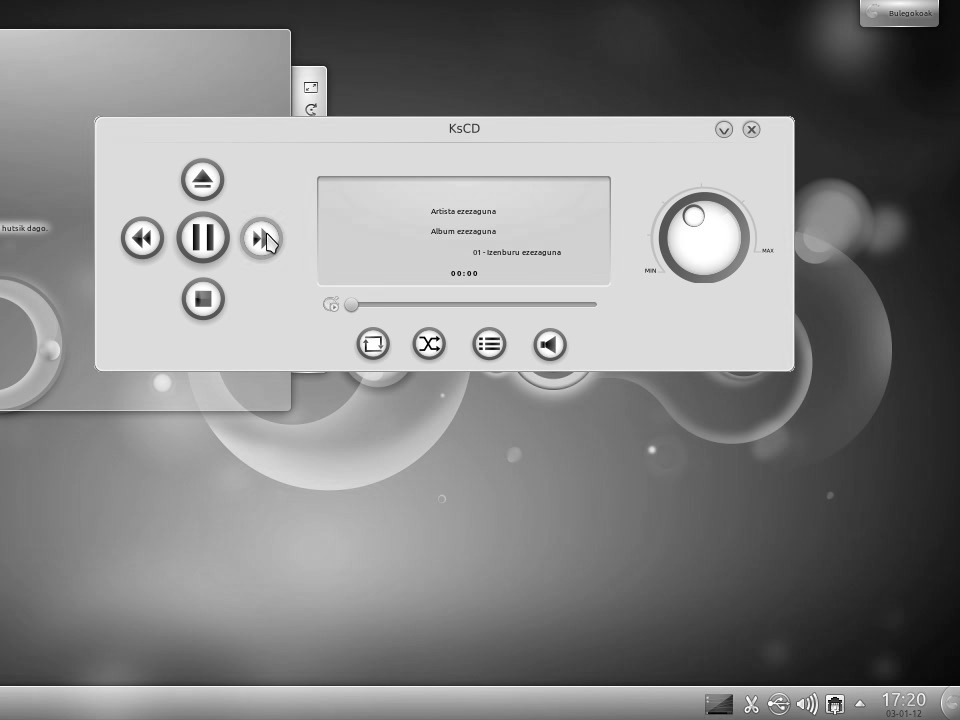Click the MIN label of volume knob

tap(650, 271)
